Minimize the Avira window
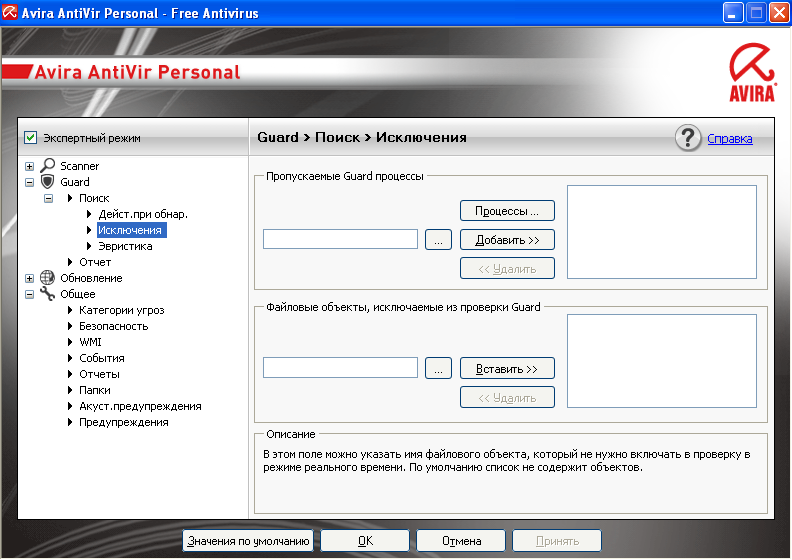The image size is (792, 560). click(x=733, y=13)
